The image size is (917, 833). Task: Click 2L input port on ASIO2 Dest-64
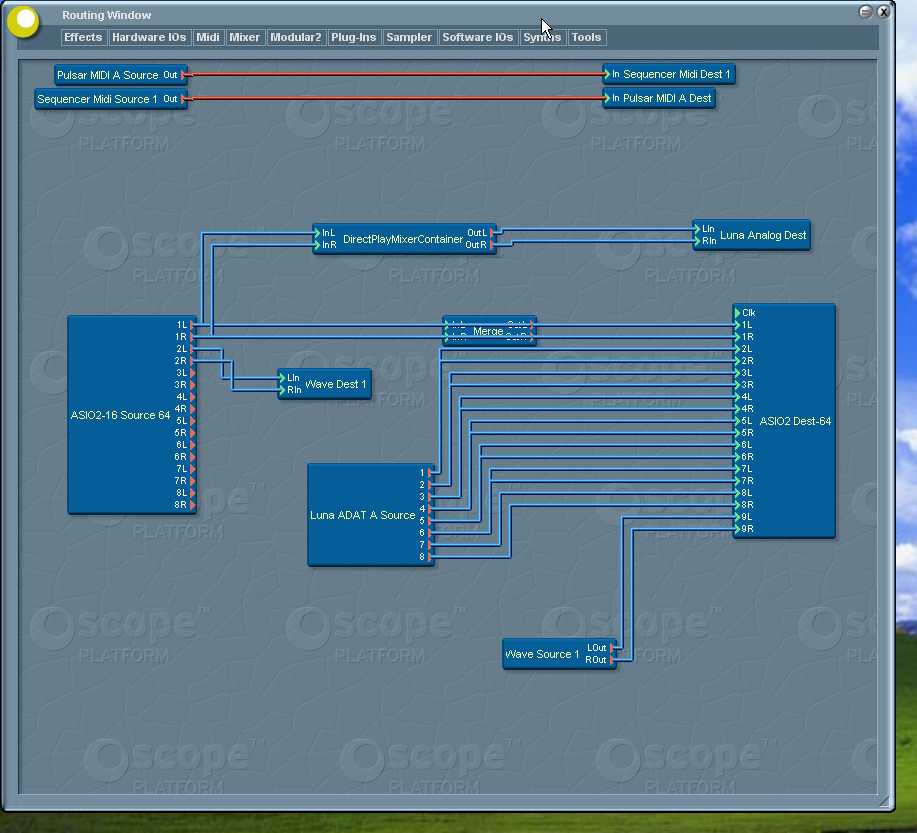click(737, 349)
